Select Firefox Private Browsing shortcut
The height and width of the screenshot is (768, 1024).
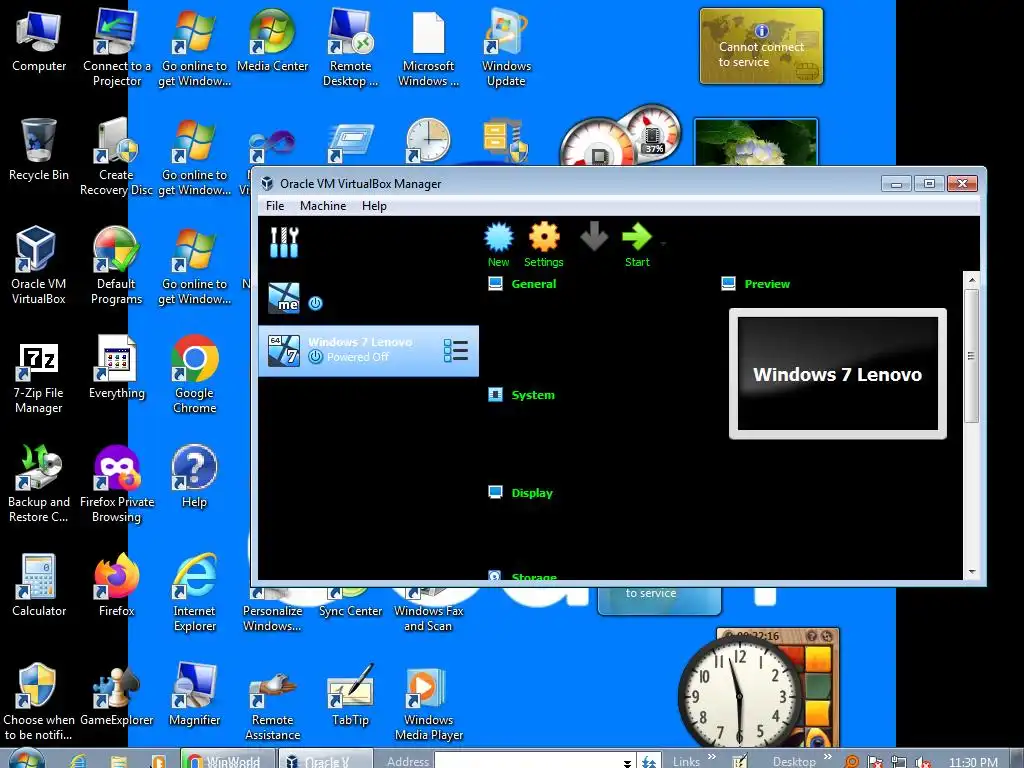pyautogui.click(x=117, y=483)
